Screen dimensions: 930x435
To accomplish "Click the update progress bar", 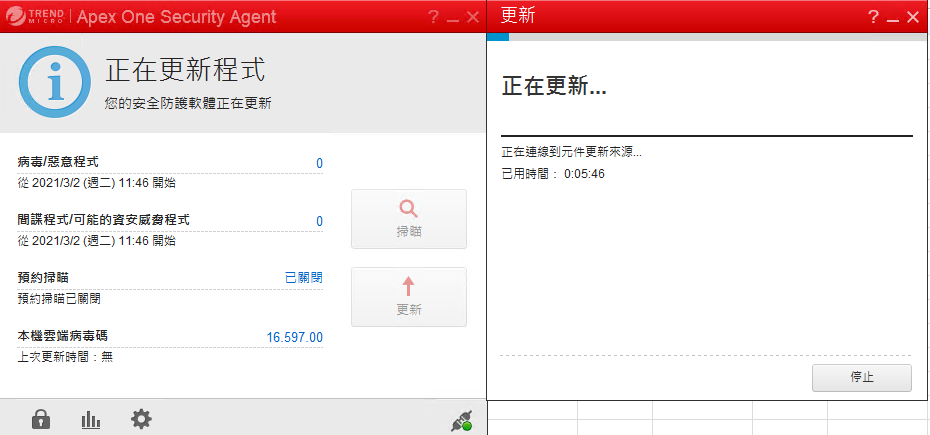I will 707,37.
